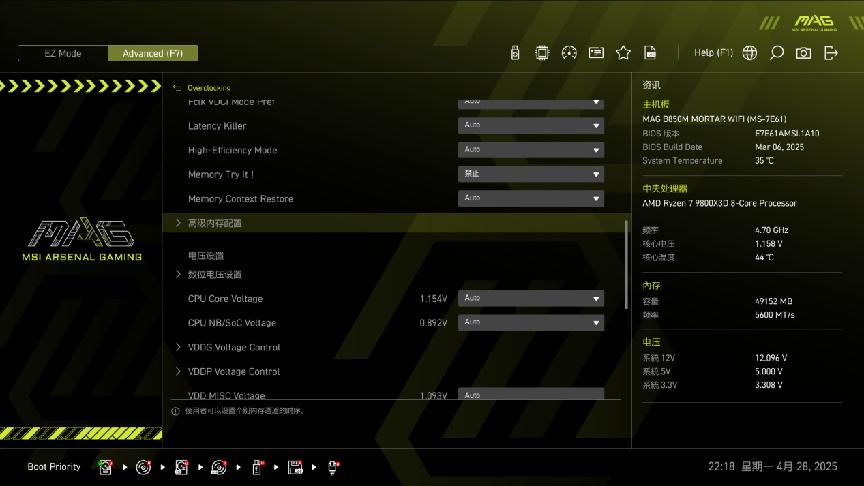Click the settings list vertical scrollbar
Viewport: 864px width, 486px height.
click(x=626, y=264)
